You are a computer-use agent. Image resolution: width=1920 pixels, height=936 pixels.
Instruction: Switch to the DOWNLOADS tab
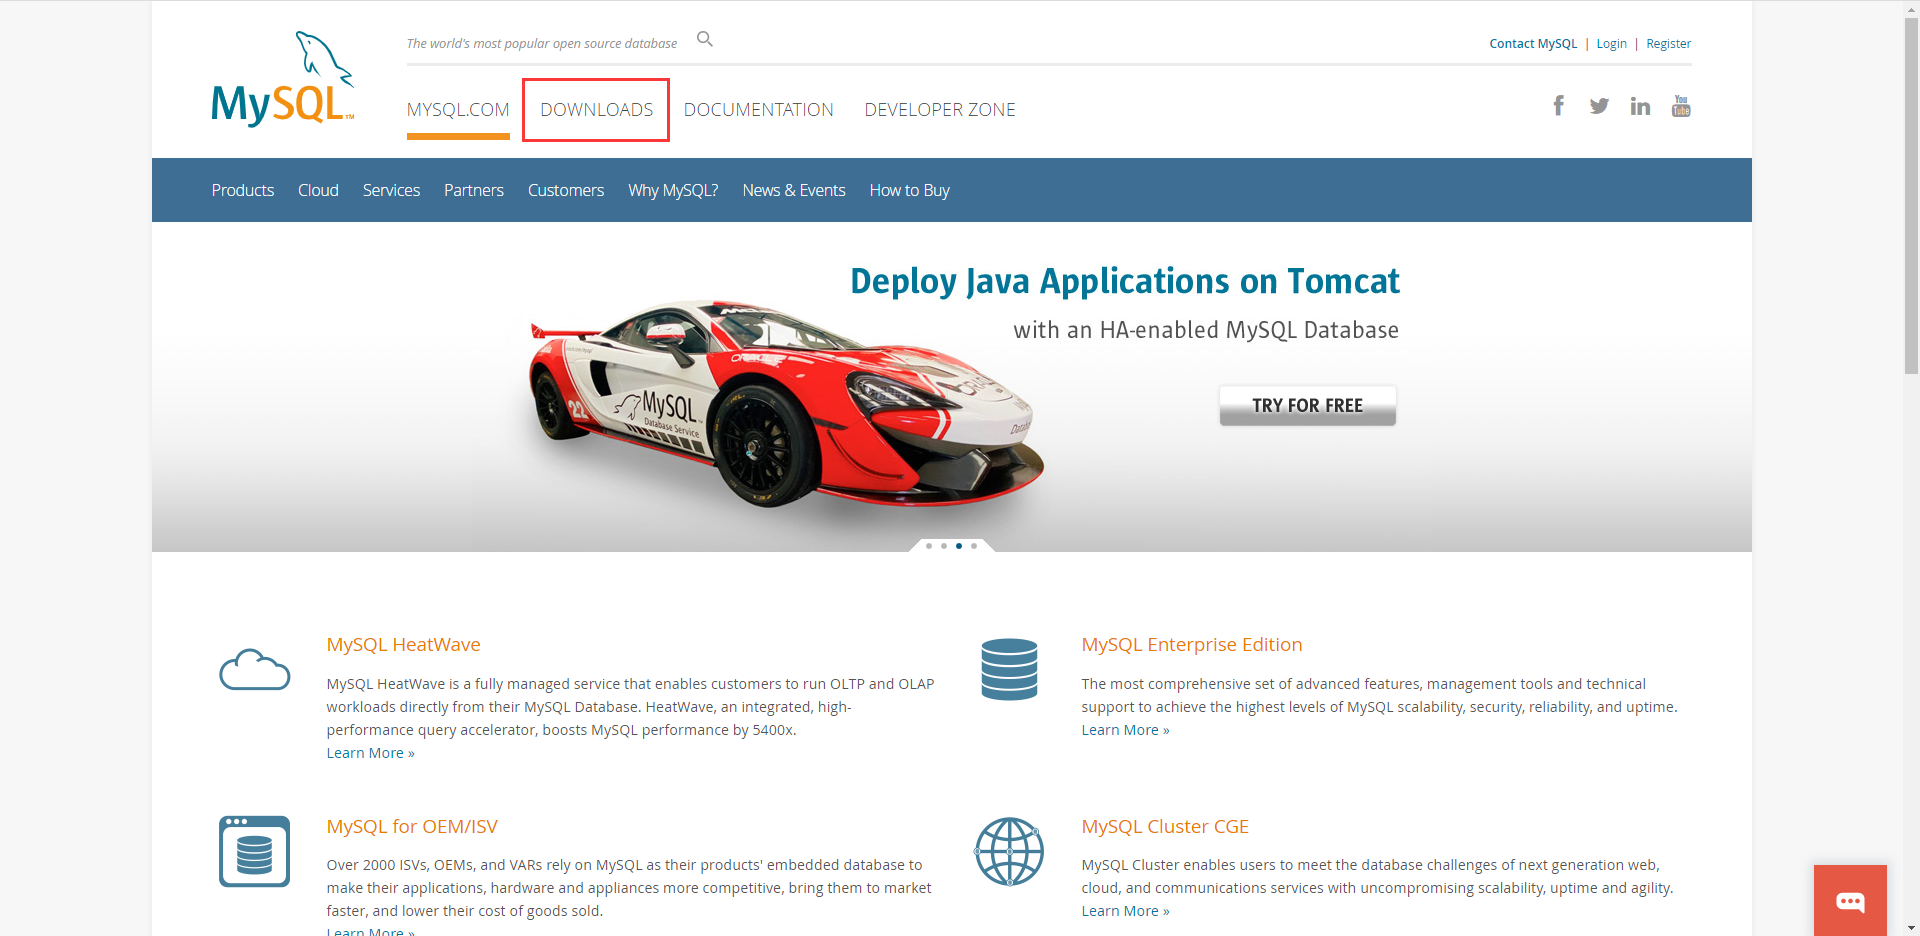point(596,109)
